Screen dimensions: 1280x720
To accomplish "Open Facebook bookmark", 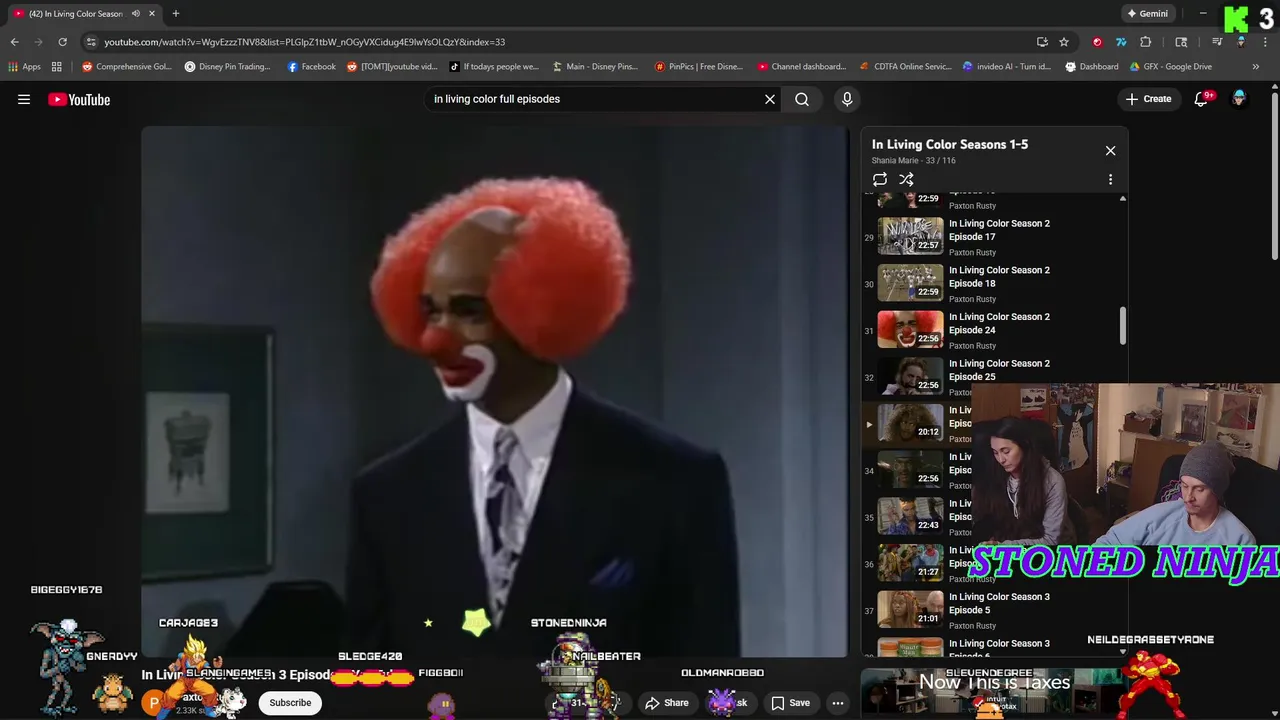I will (311, 67).
